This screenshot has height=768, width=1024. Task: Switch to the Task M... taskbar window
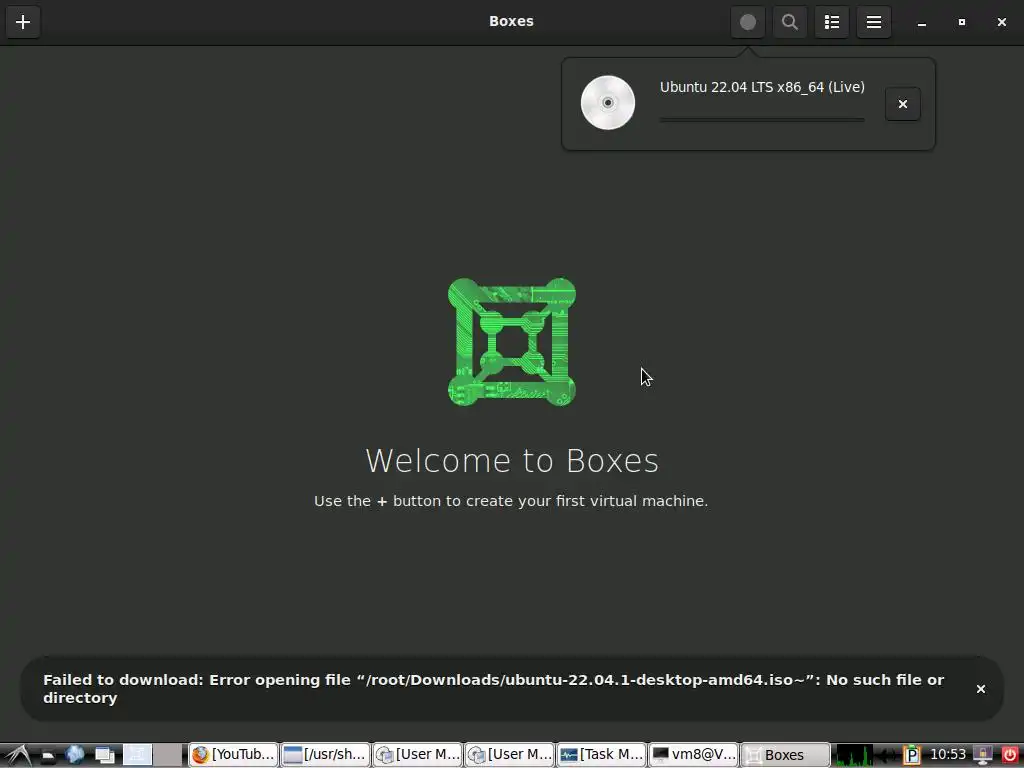[601, 755]
